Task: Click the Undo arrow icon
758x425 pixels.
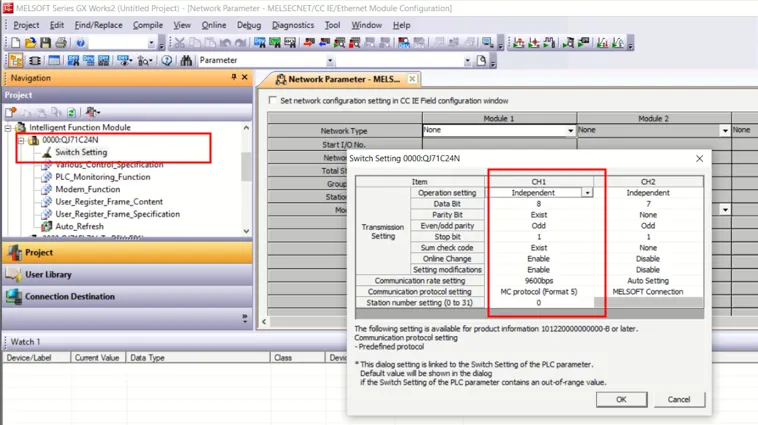Action: click(x=225, y=43)
